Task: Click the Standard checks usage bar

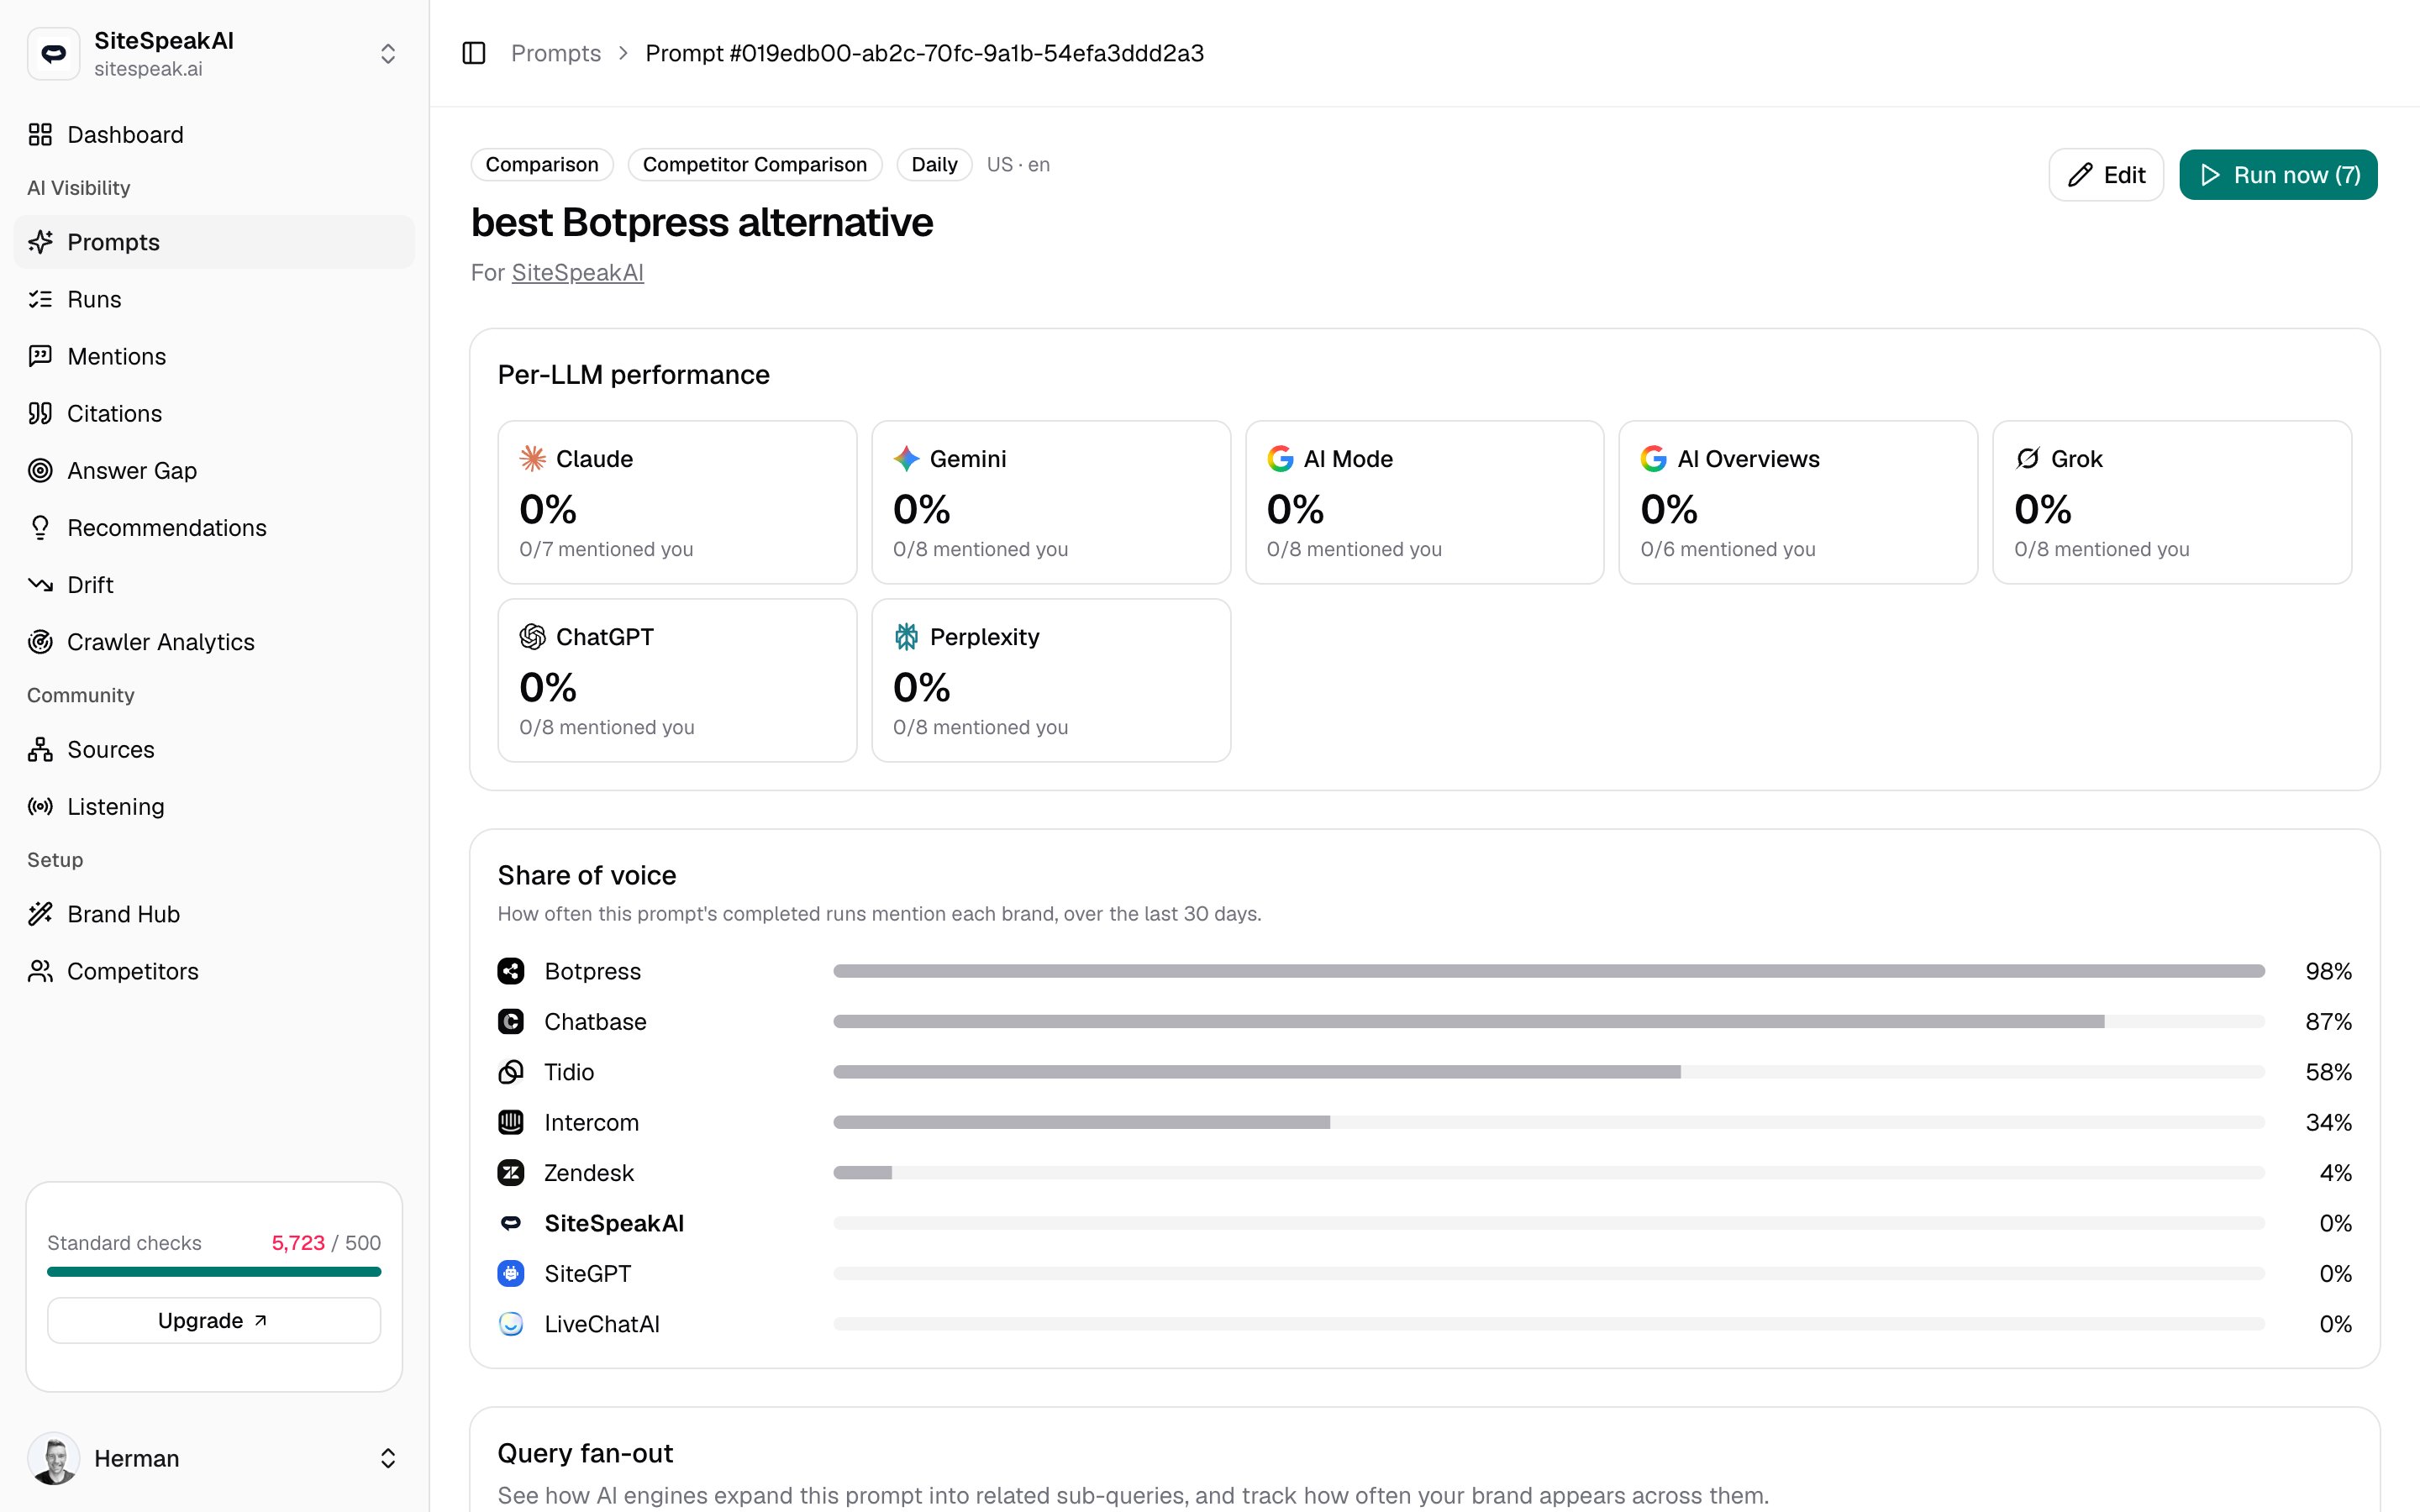Action: click(x=214, y=1272)
